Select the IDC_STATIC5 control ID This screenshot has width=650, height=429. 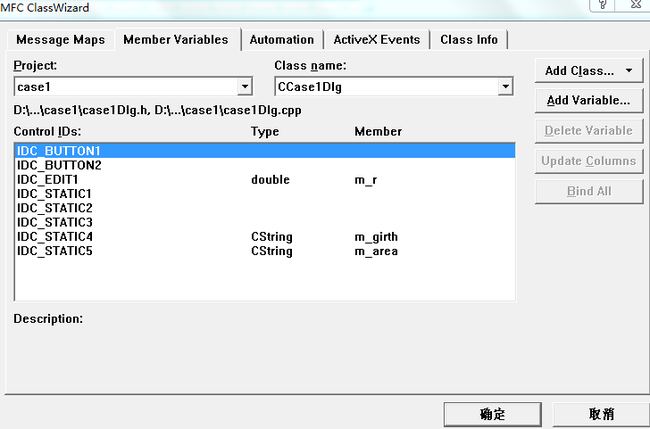(55, 251)
